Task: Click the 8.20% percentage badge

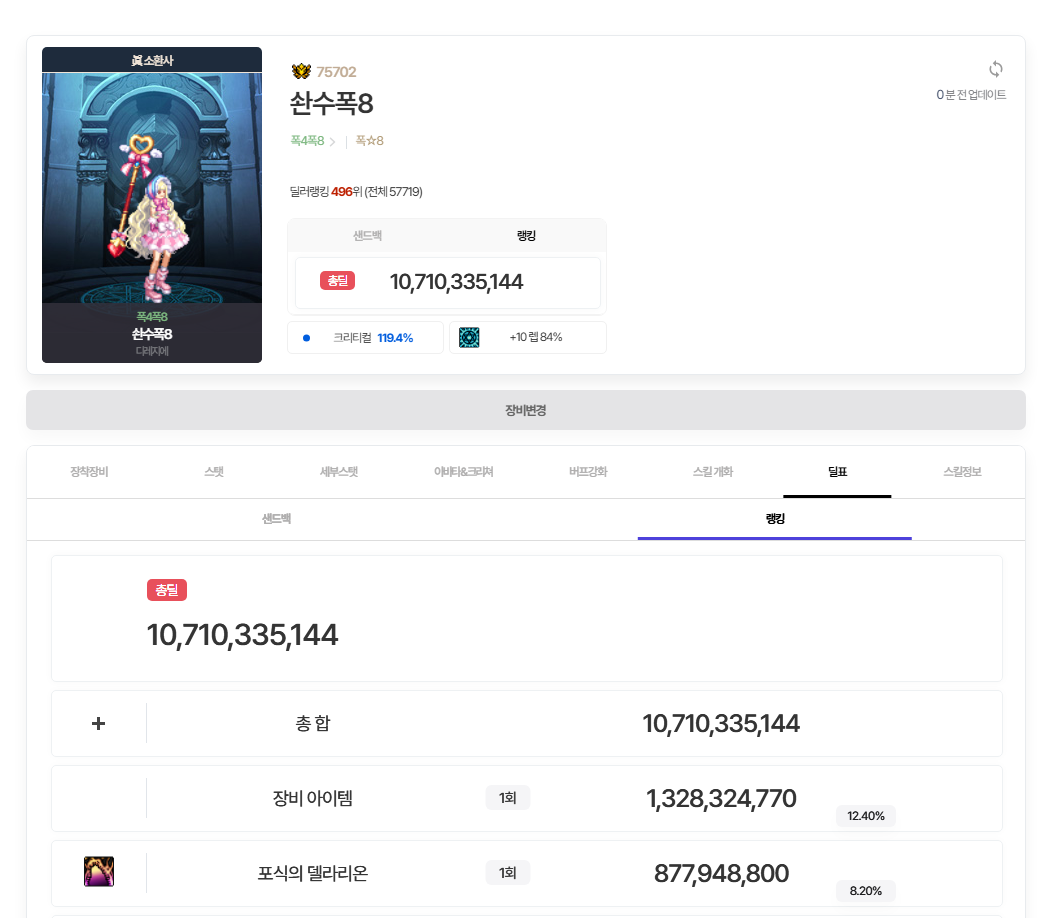Action: click(x=865, y=891)
